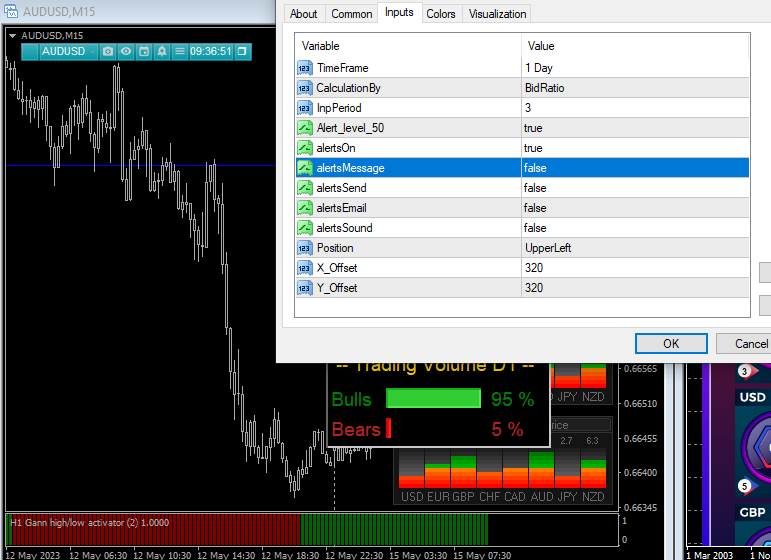Click the number 5 badge above GBP
The height and width of the screenshot is (560, 771).
(744, 486)
